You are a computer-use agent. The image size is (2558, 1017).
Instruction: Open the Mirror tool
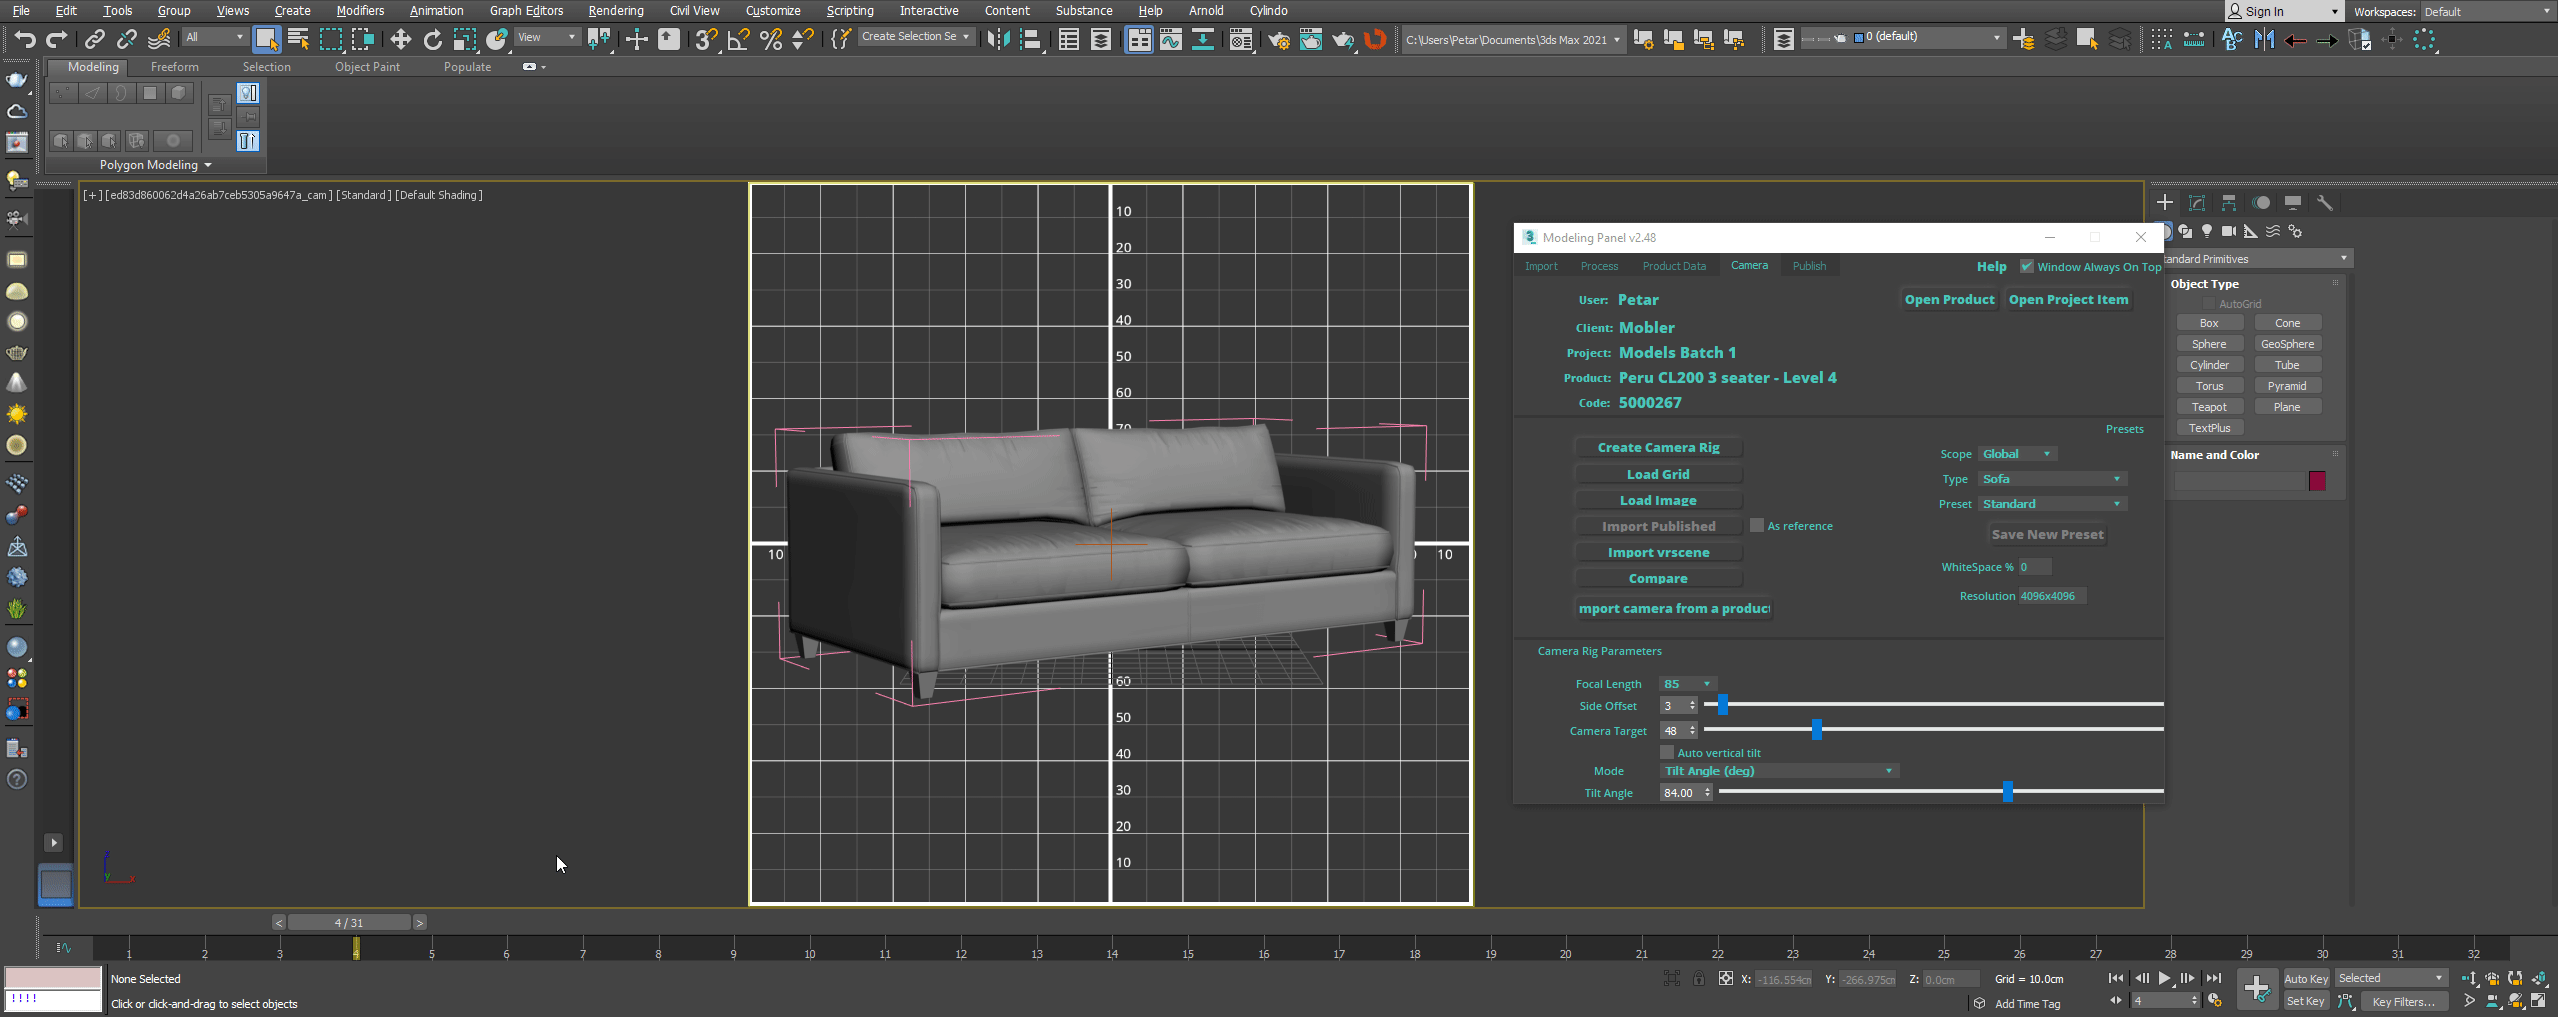998,39
